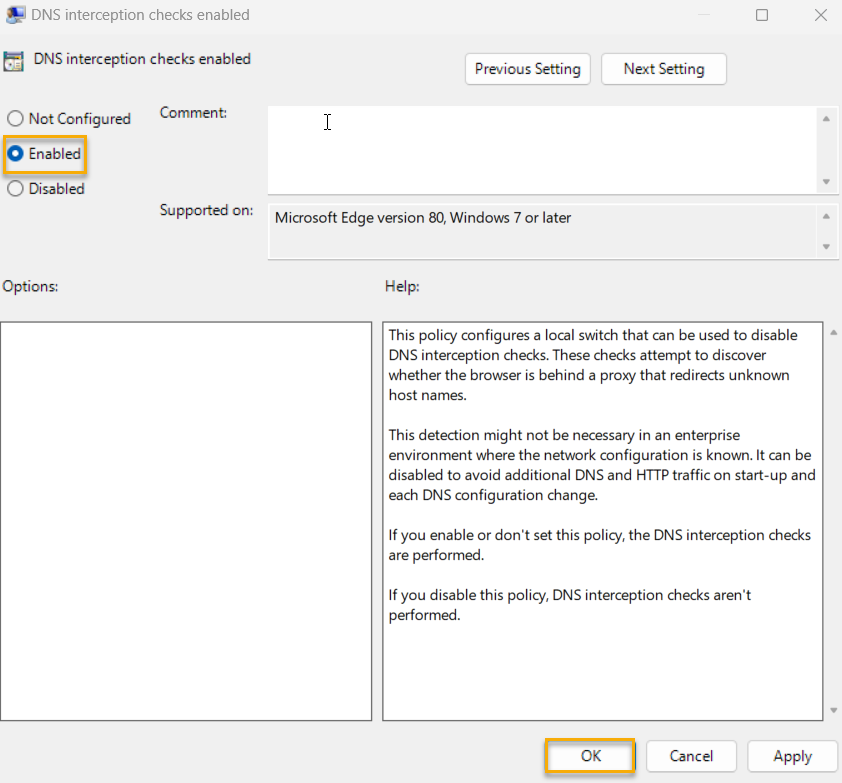Select the Enabled radio button
Viewport: 842px width, 783px height.
pos(15,153)
